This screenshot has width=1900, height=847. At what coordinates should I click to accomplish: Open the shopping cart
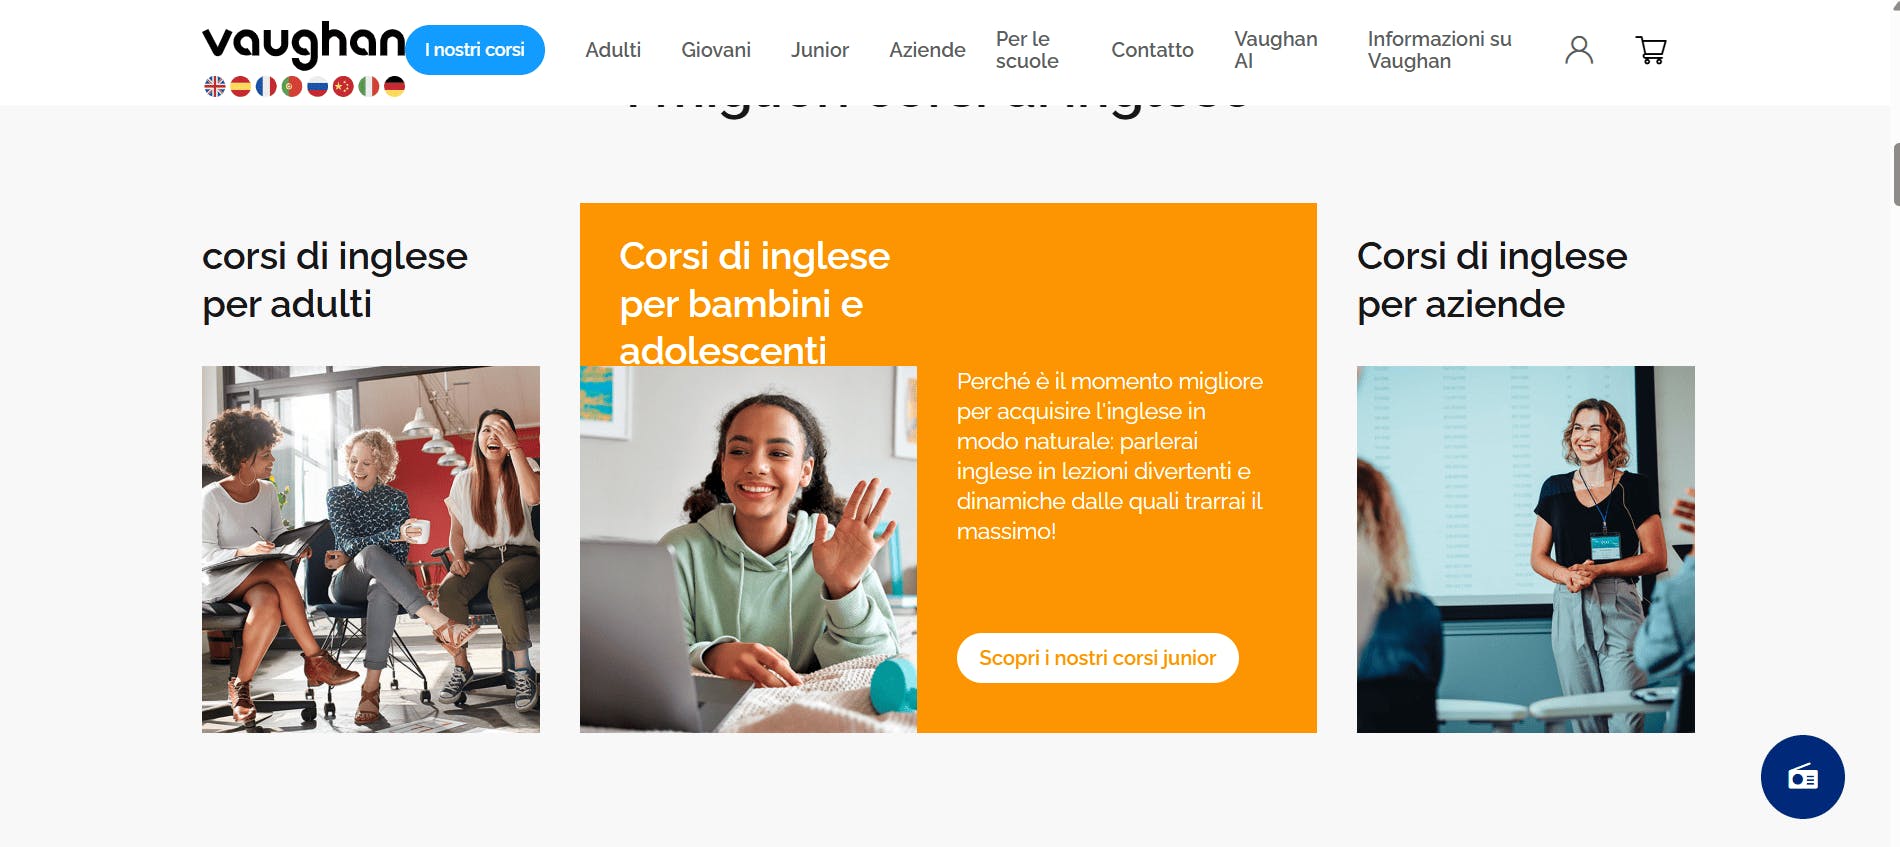coord(1651,50)
